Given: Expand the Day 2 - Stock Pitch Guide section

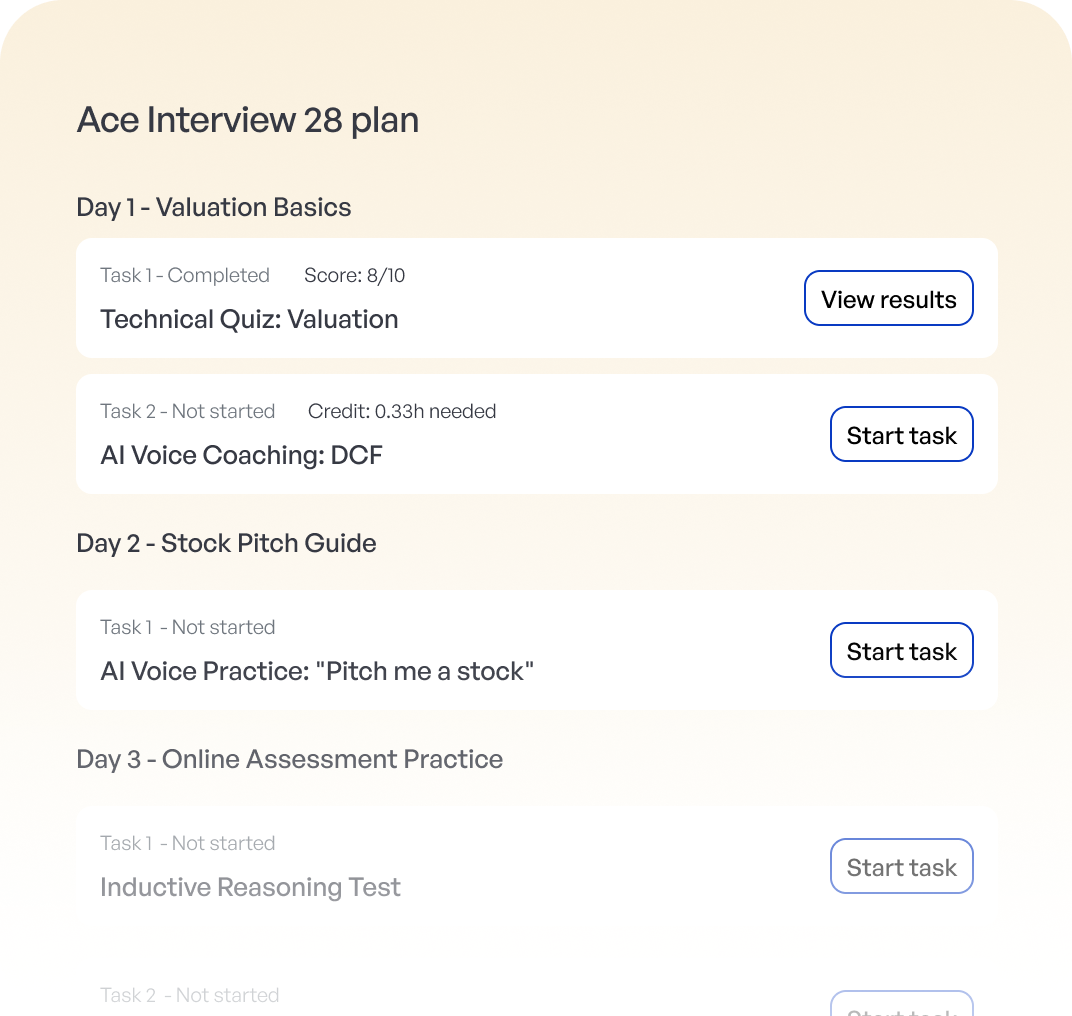Looking at the screenshot, I should click(x=226, y=543).
